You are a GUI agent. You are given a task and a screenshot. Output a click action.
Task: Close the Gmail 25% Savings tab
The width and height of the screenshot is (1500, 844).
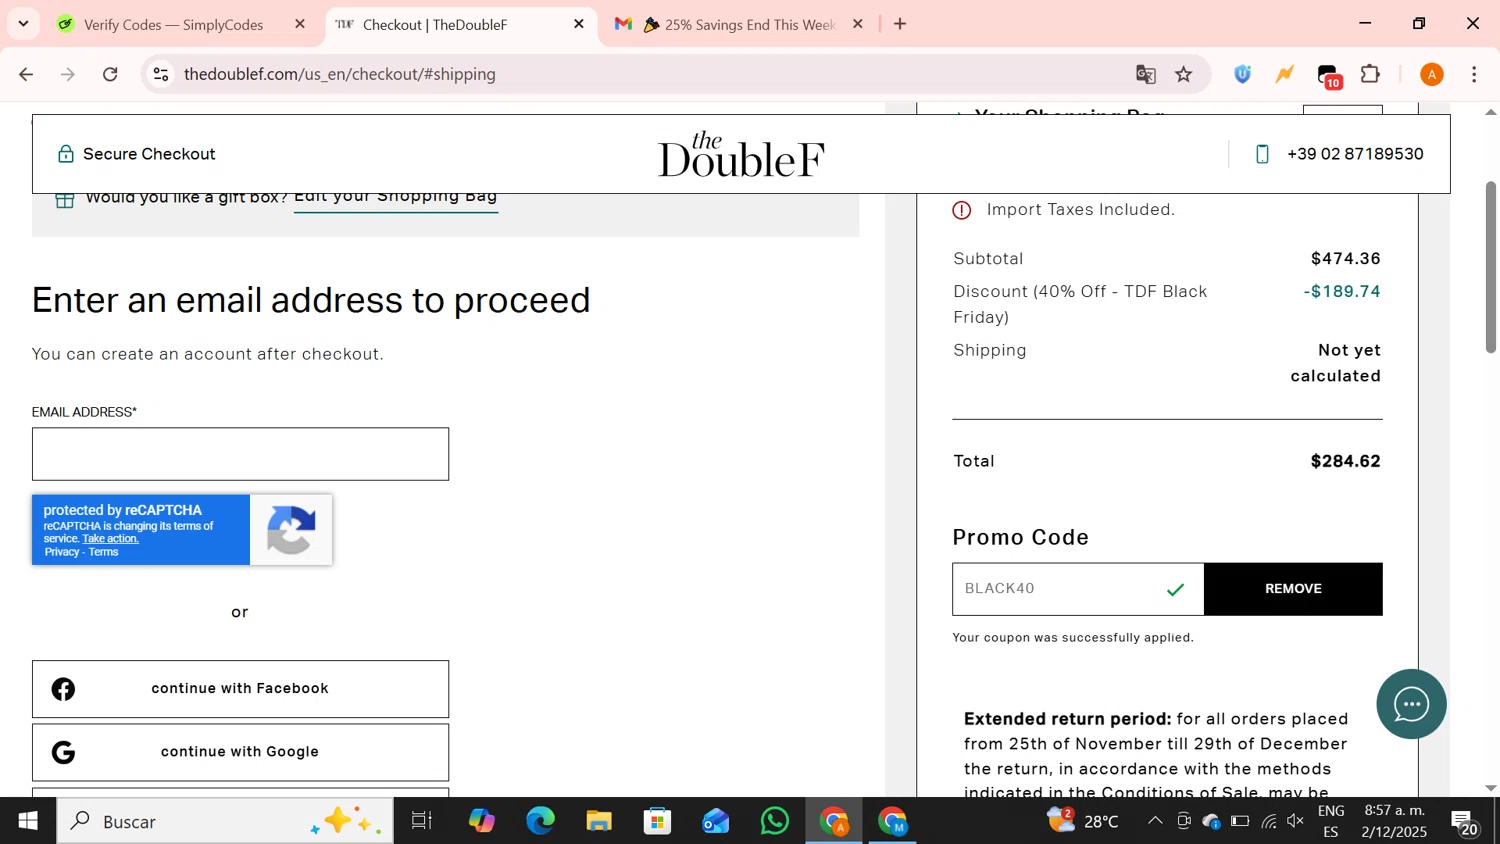pos(857,24)
